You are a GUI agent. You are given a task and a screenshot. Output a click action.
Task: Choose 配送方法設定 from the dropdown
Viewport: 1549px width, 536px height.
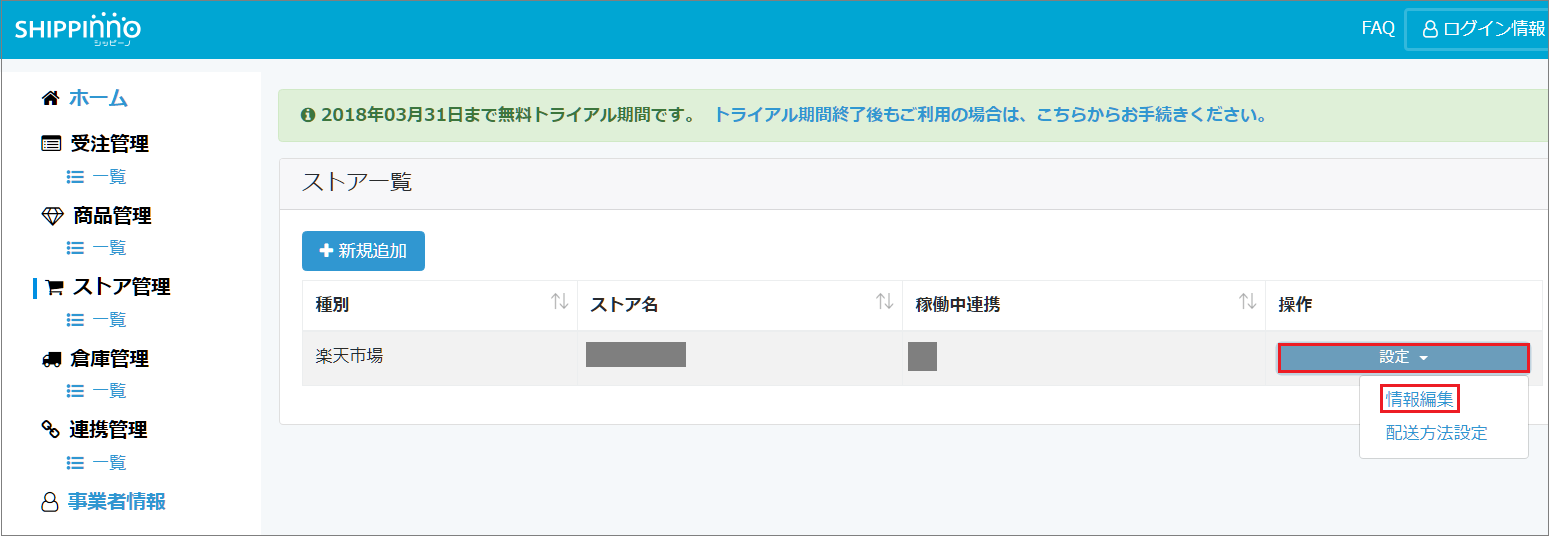point(1437,433)
